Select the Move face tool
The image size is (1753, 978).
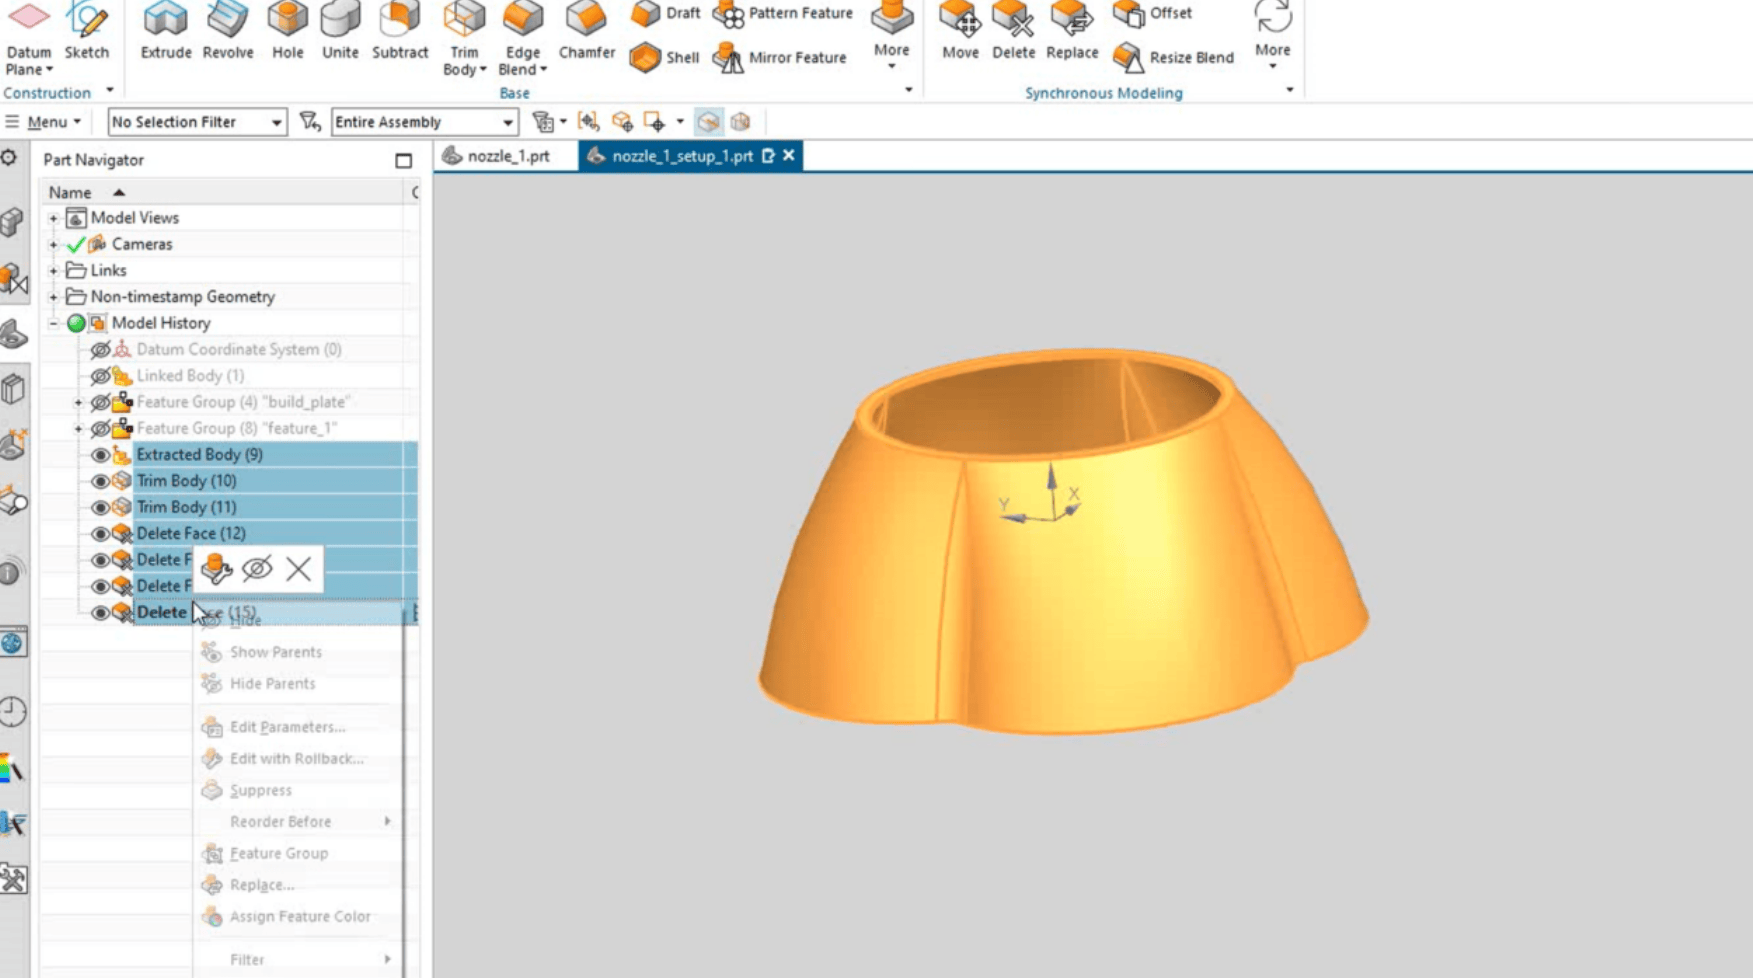960,31
